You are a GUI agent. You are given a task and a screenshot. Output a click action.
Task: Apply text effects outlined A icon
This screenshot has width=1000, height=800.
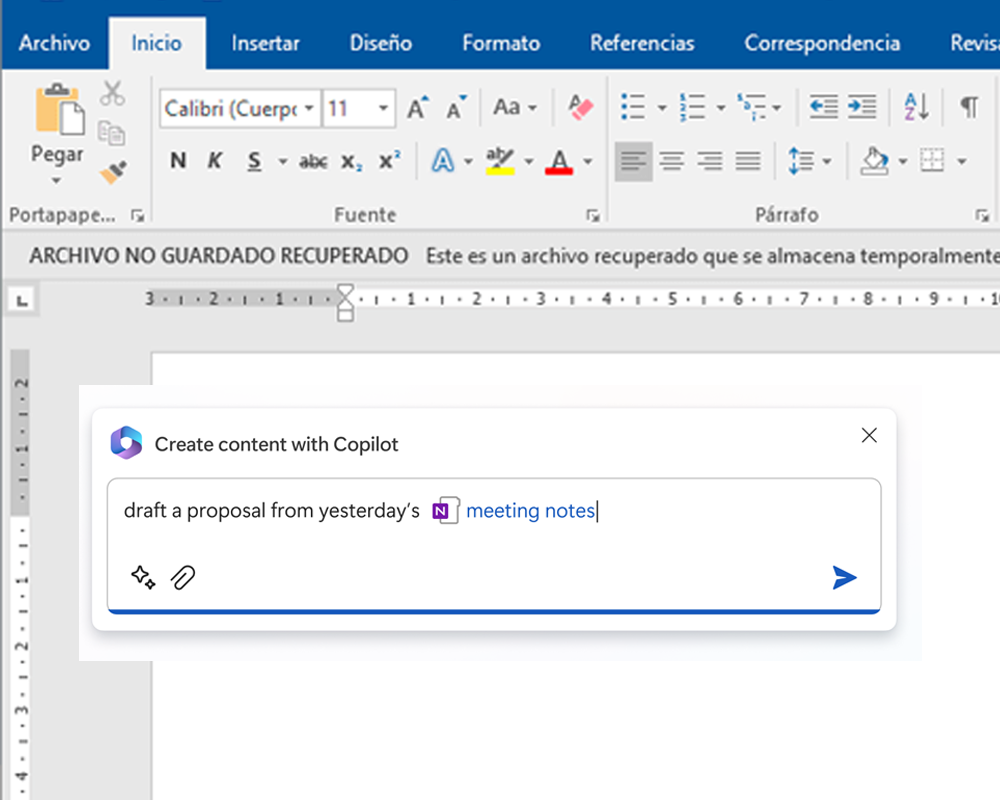coord(443,161)
